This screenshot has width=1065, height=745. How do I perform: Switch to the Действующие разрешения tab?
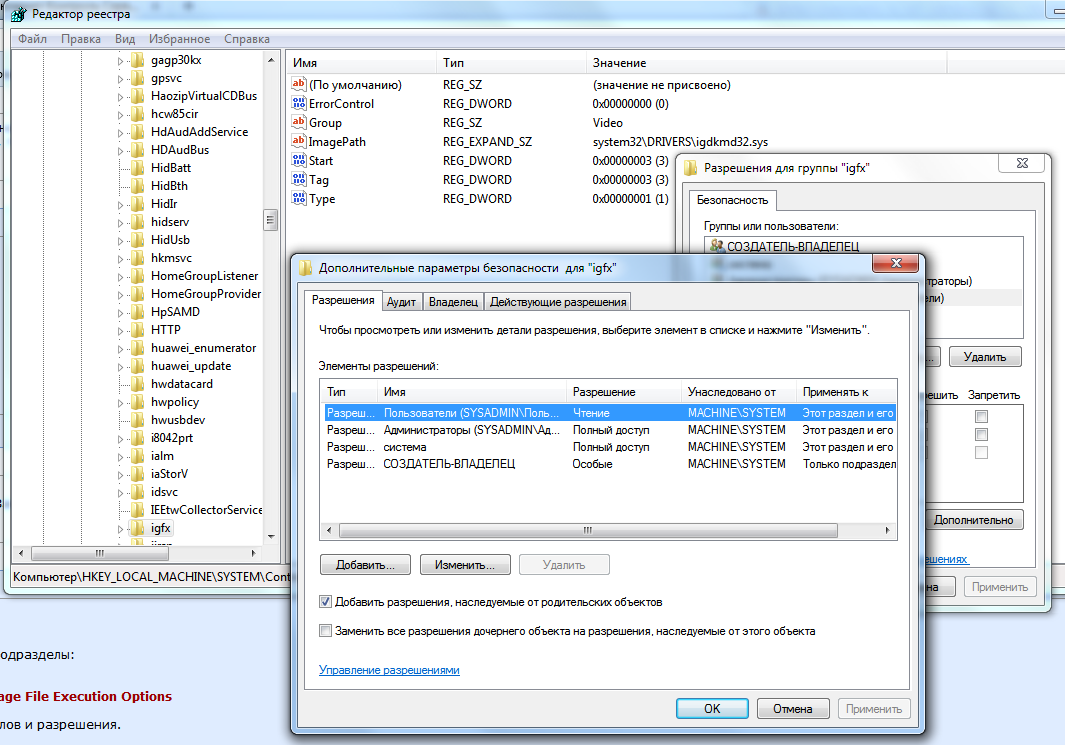pos(558,302)
